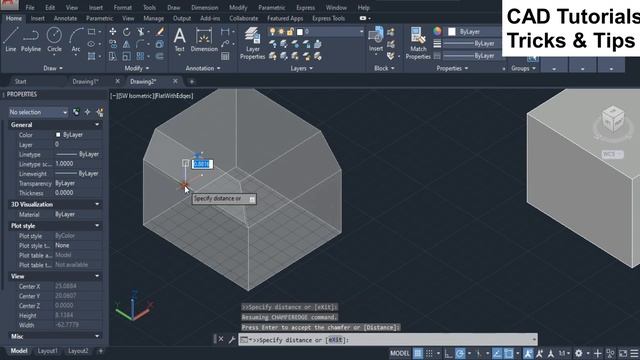Switch to the Drawing1 file tab
This screenshot has height=360, width=640.
(x=85, y=81)
